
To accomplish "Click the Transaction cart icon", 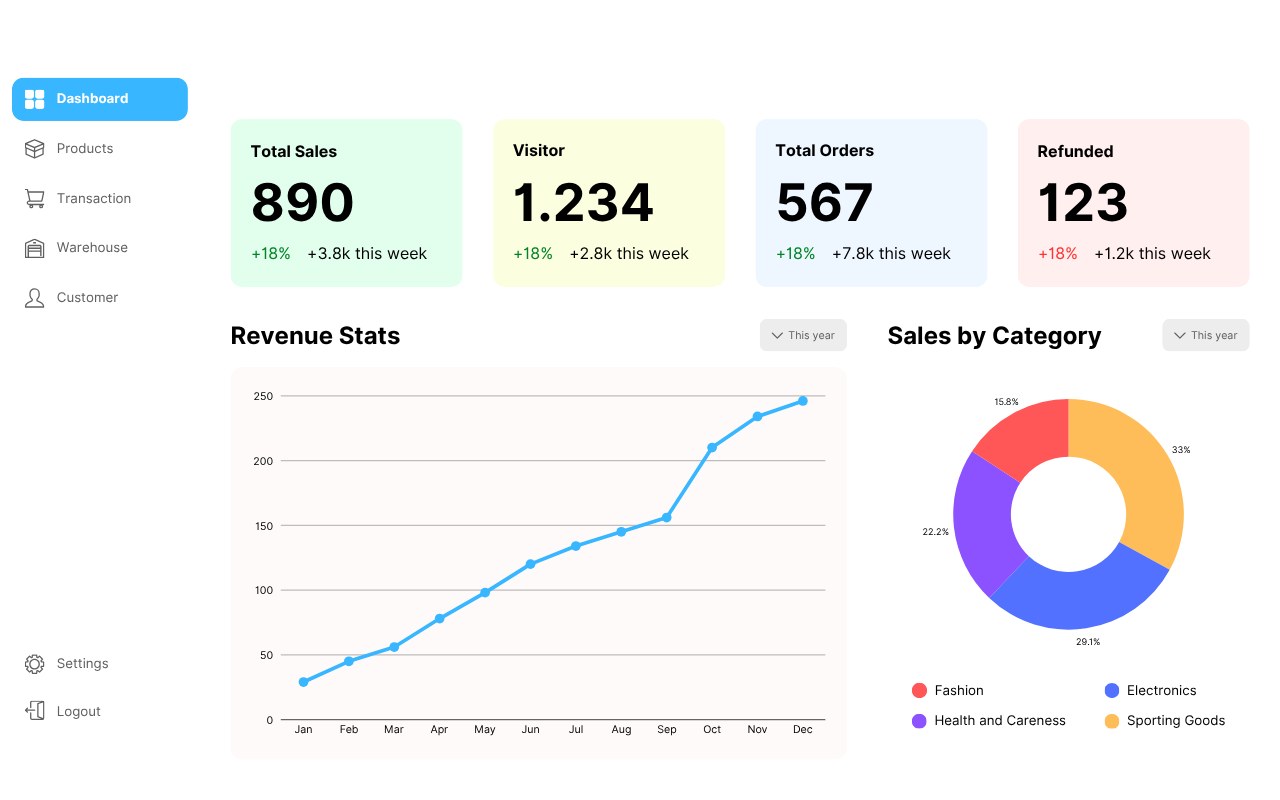I will coord(35,199).
